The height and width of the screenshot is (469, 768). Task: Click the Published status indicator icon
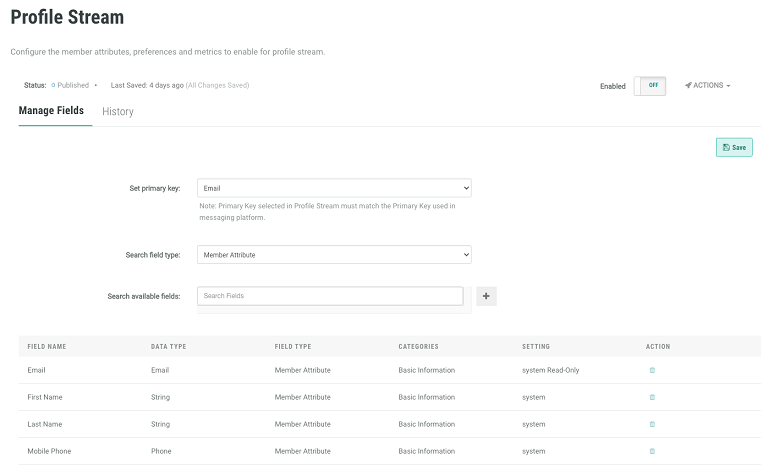[x=53, y=86]
